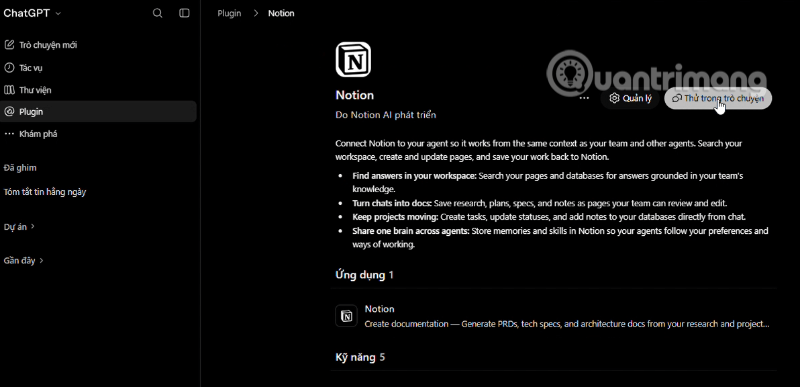Screen dimensions: 800x387
Task: Click the Do Notion AI phát triển link
Action: 386,115
